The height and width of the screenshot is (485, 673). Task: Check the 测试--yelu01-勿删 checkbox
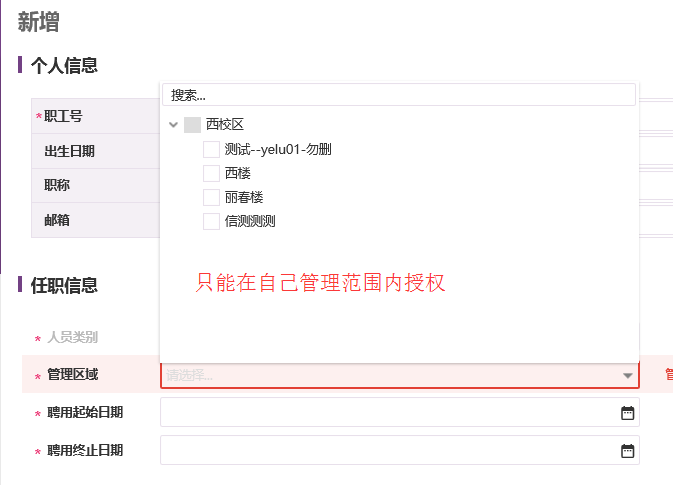(211, 149)
